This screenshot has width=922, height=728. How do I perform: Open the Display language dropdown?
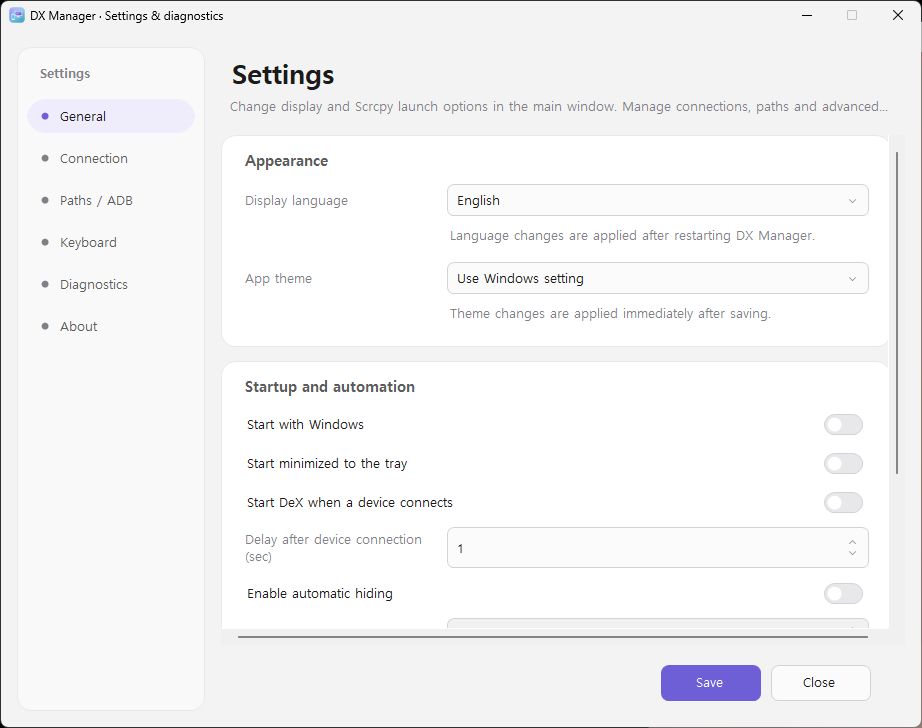click(x=657, y=201)
